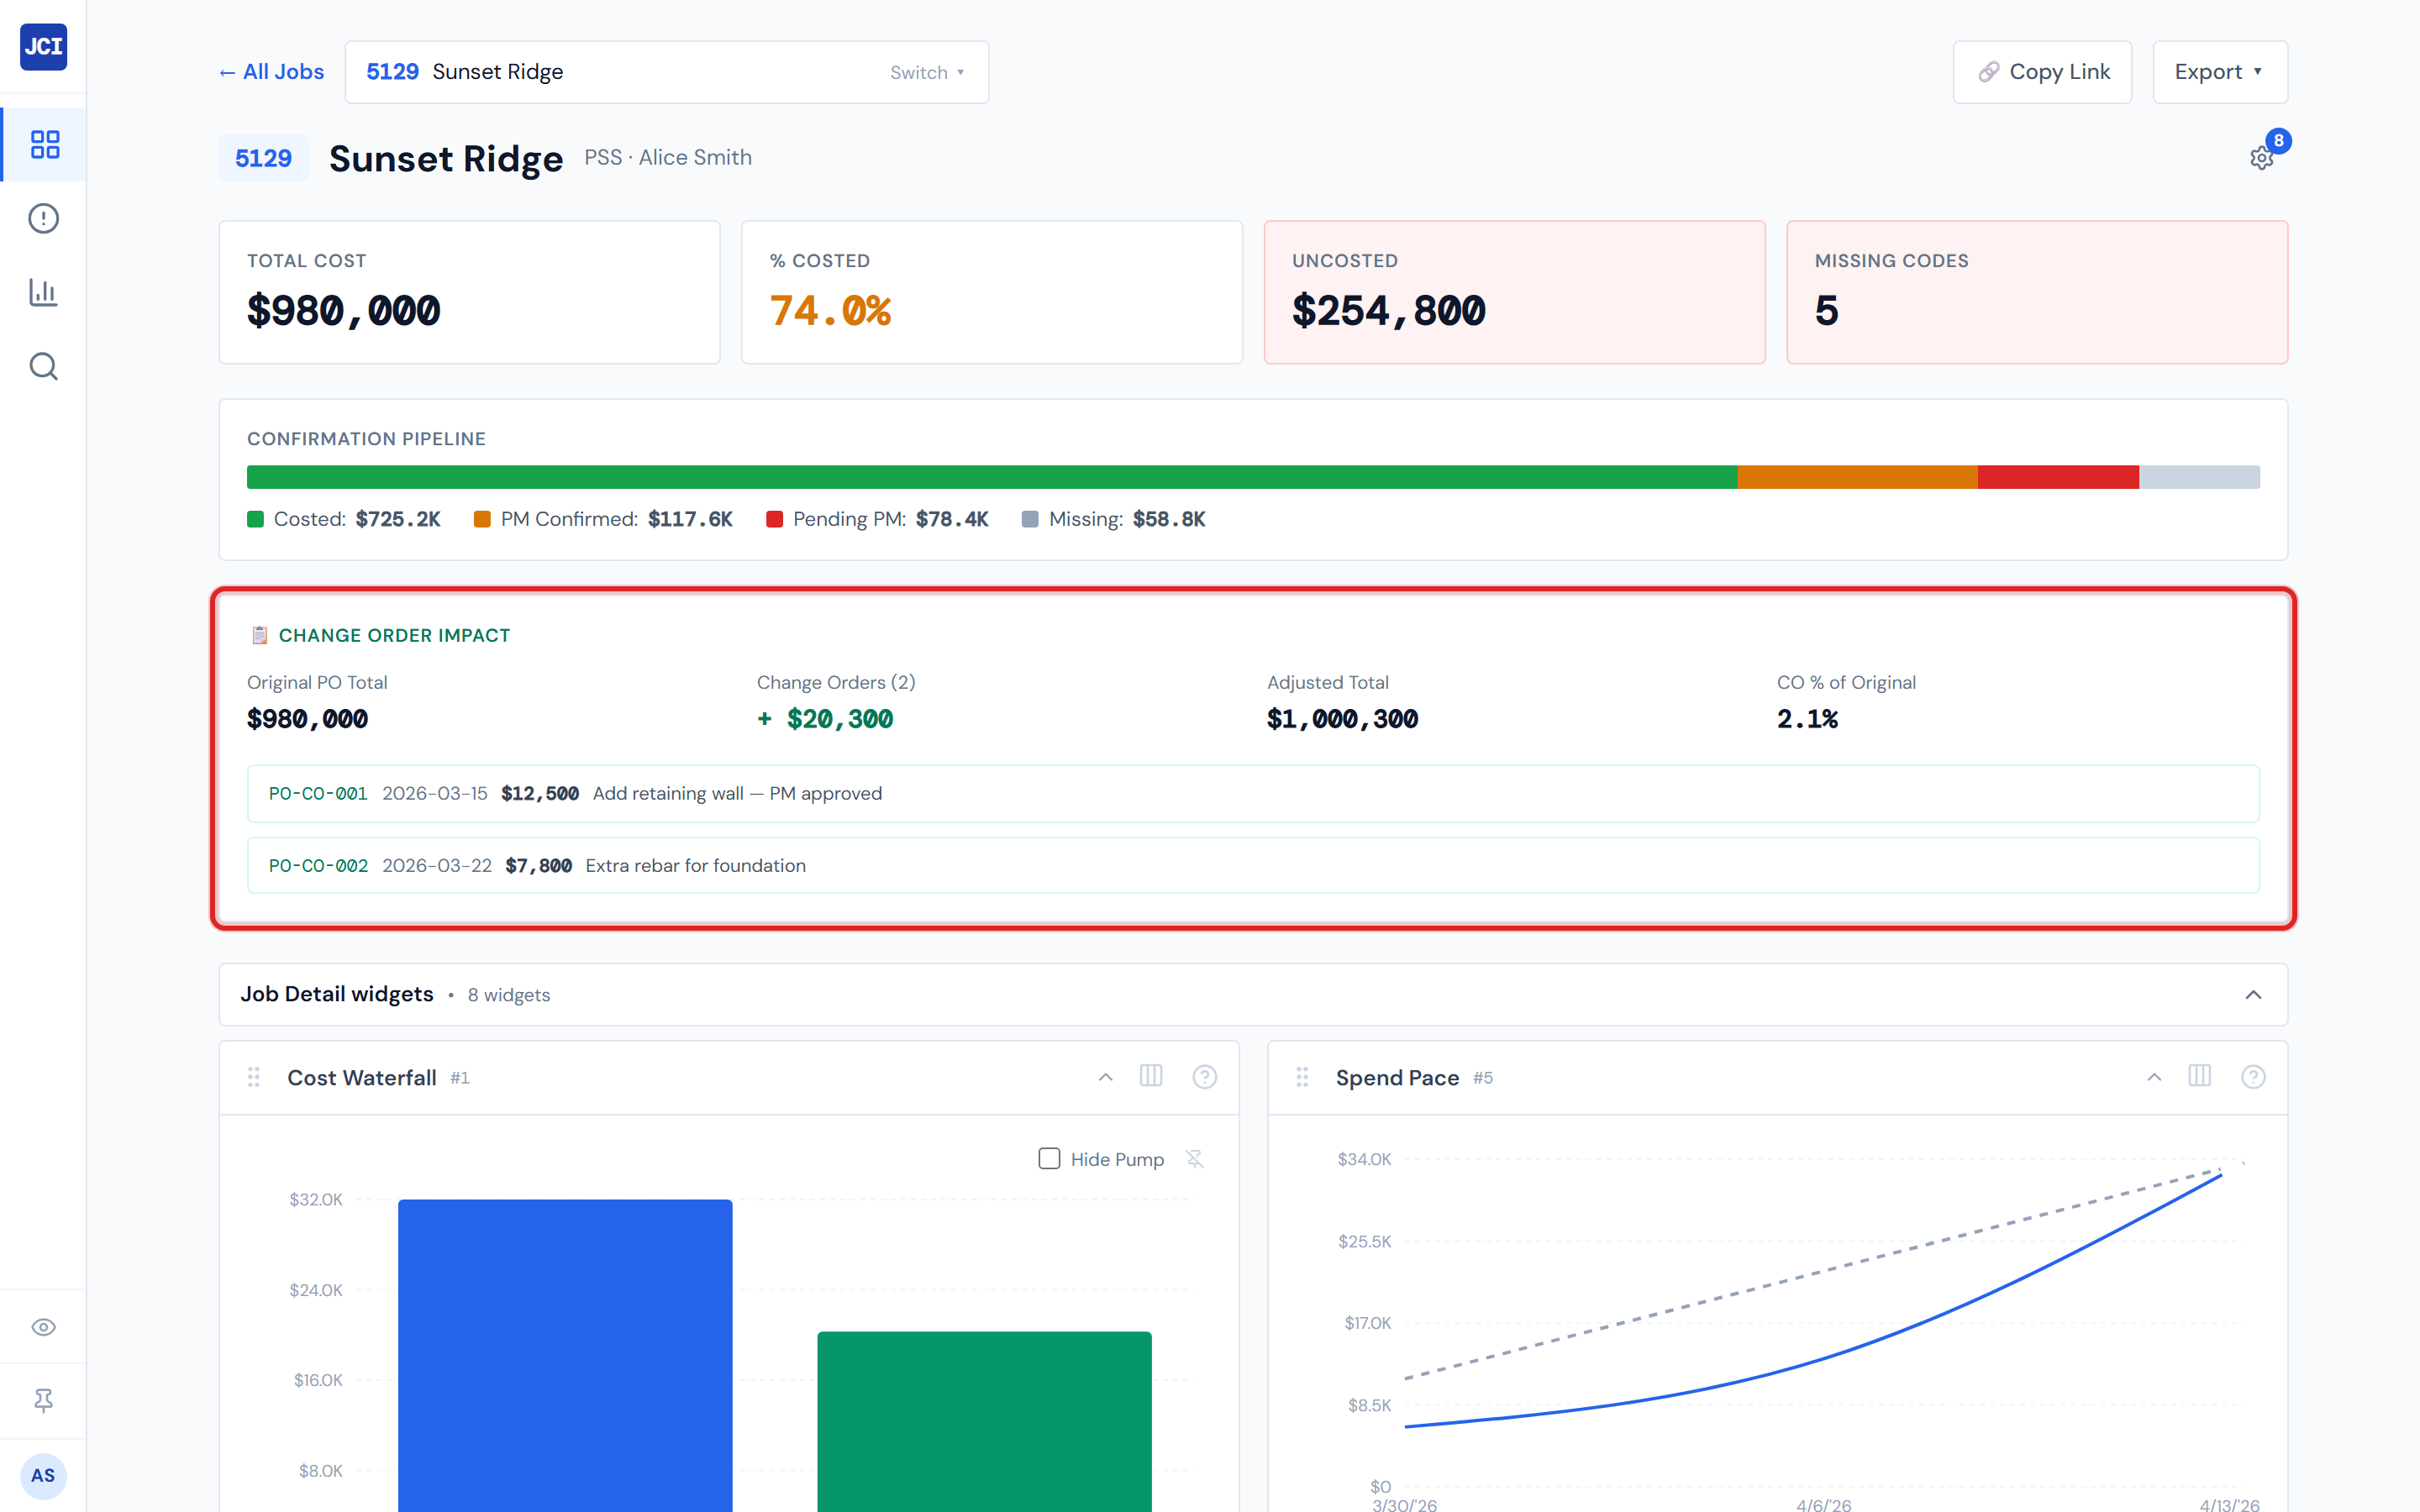The height and width of the screenshot is (1512, 2420).
Task: Click Cost Waterfall help question icon
Action: click(1204, 1077)
